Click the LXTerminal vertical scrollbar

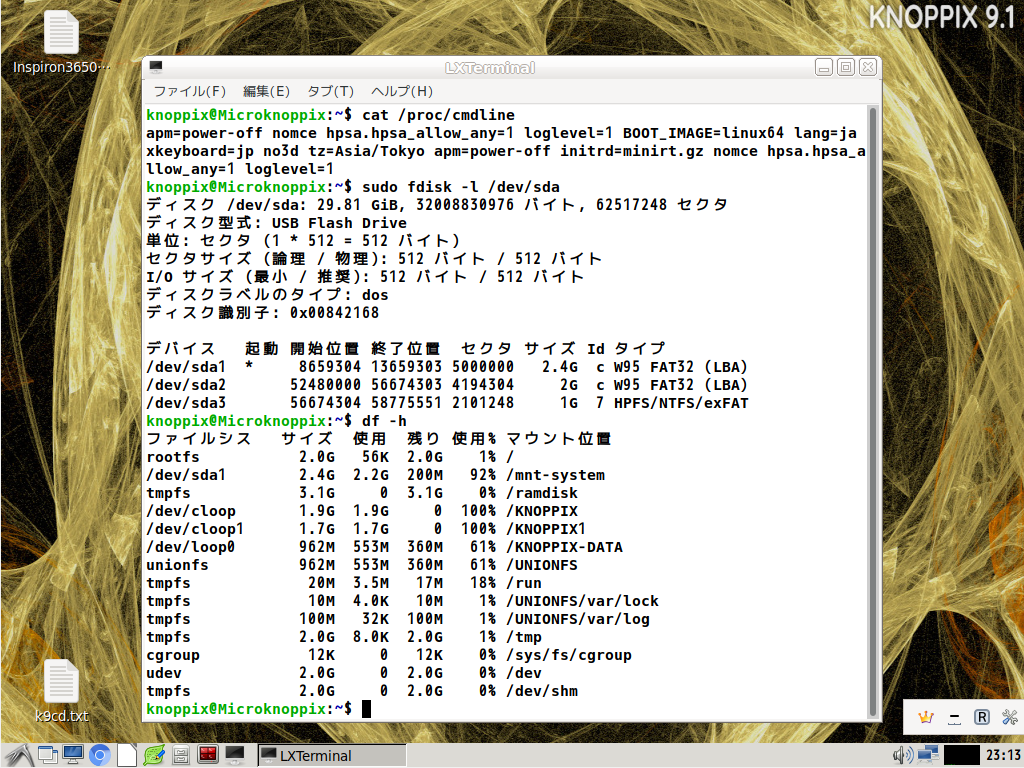click(x=873, y=411)
